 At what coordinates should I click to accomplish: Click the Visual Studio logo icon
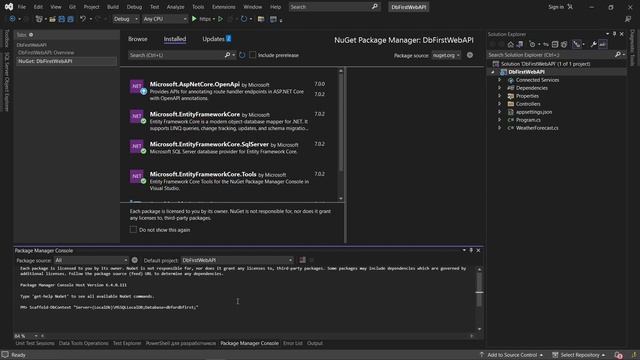[9, 7]
